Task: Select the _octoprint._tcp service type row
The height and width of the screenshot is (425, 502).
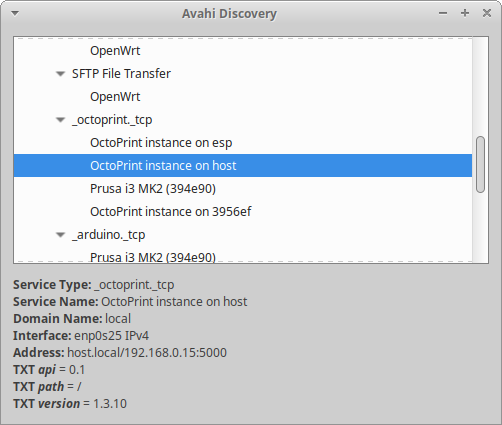Action: [x=243, y=120]
